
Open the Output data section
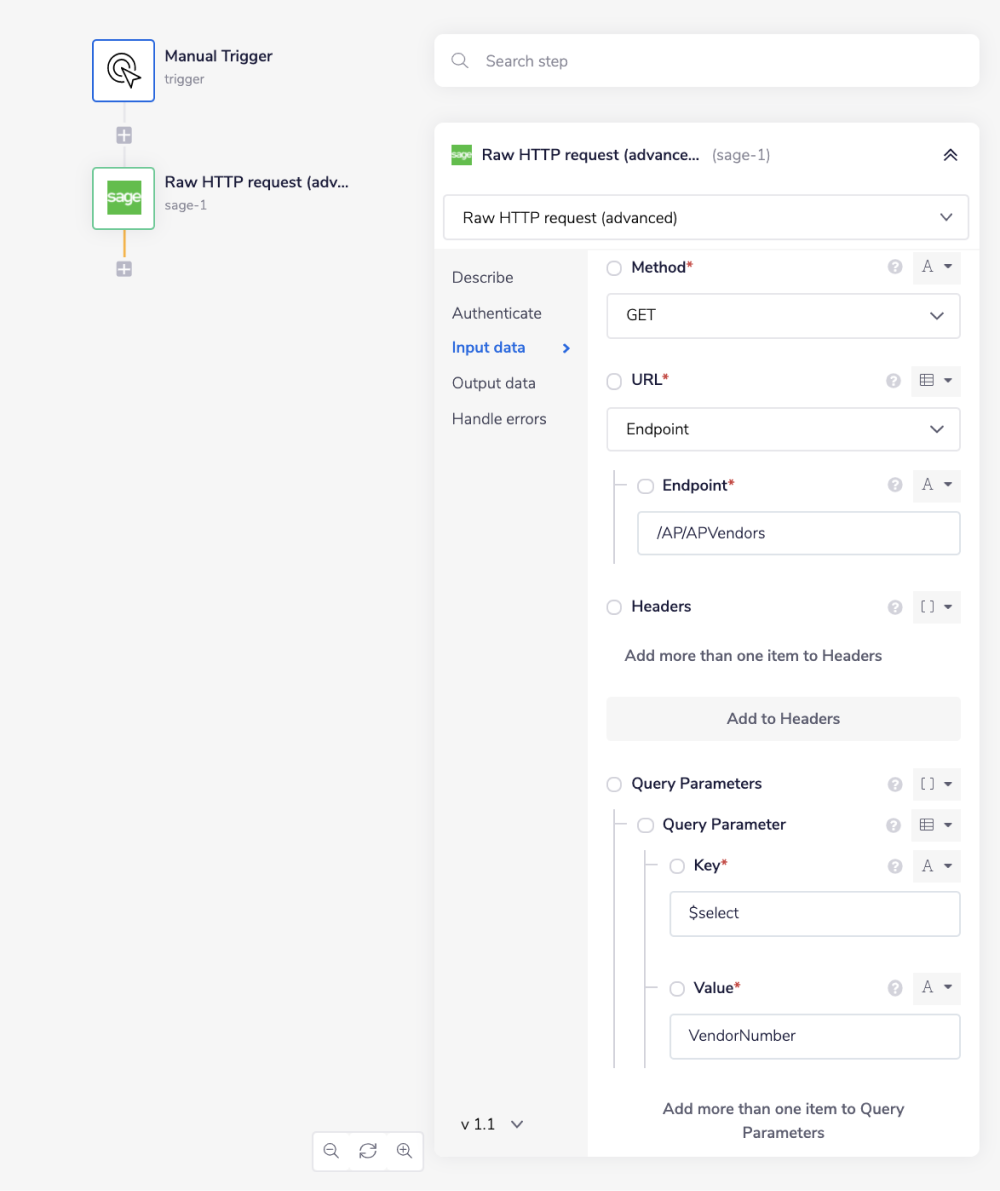(493, 383)
